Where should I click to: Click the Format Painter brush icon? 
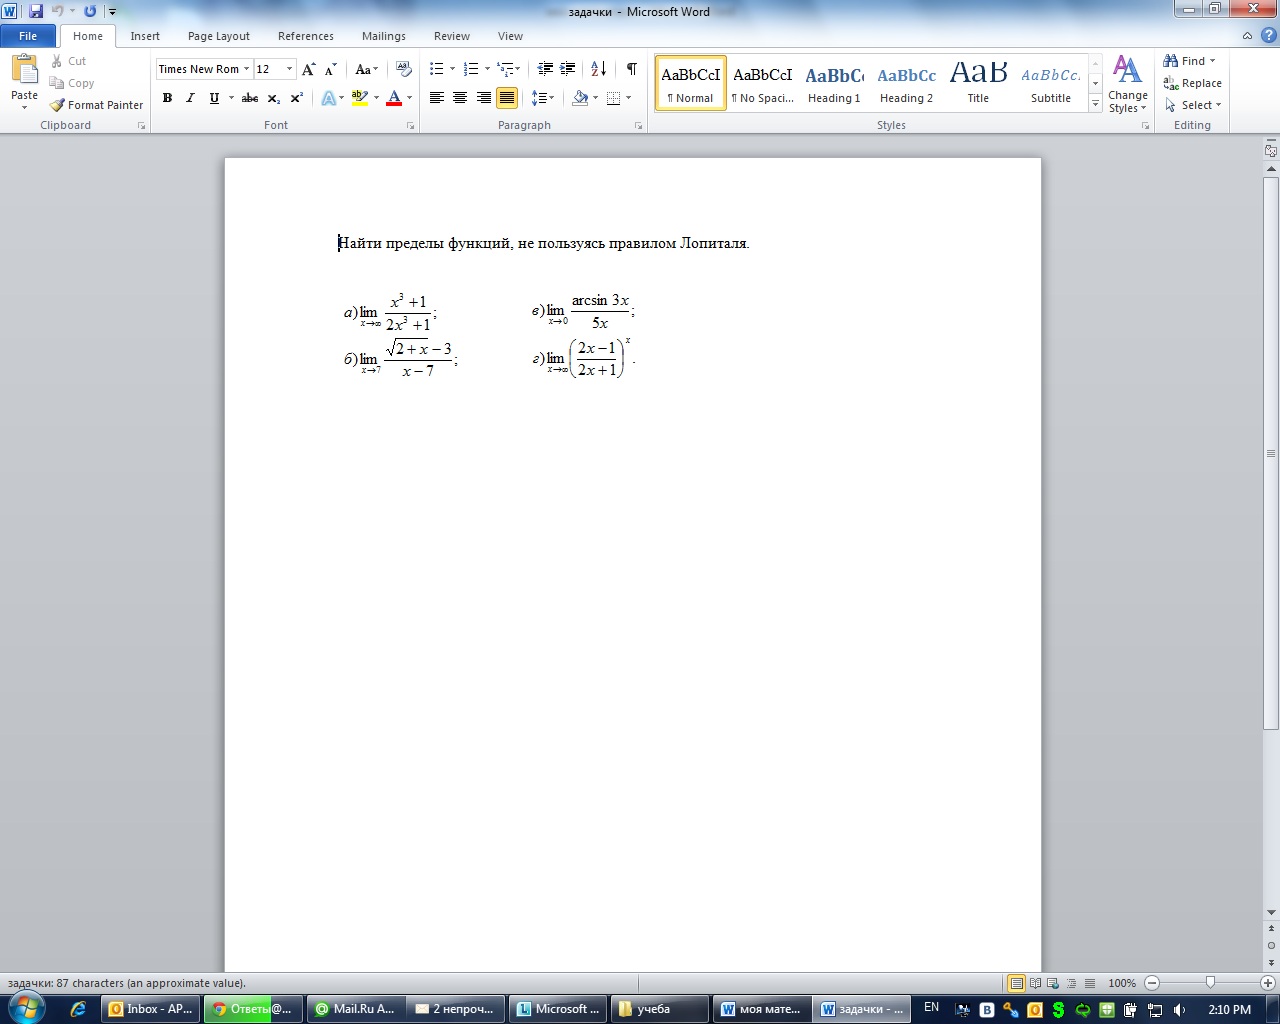tap(57, 105)
